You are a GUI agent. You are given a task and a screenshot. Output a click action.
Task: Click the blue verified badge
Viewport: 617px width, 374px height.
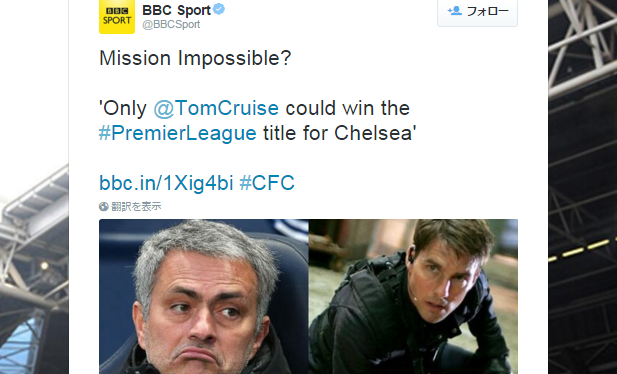coord(219,9)
